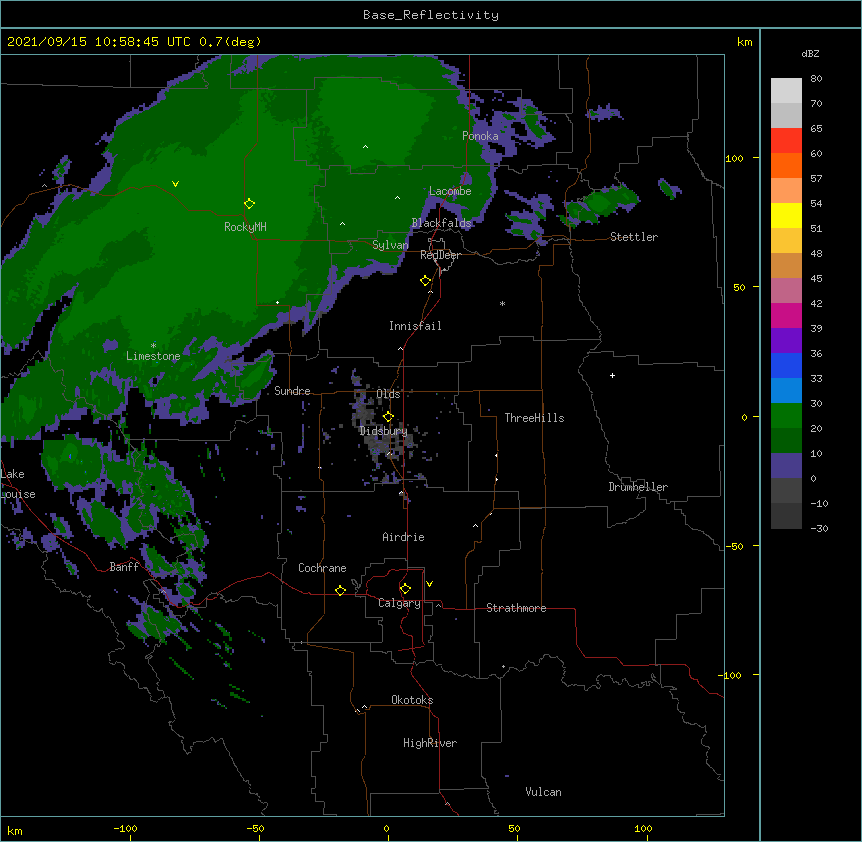Click the km unit label beside the timestamp

(x=744, y=42)
